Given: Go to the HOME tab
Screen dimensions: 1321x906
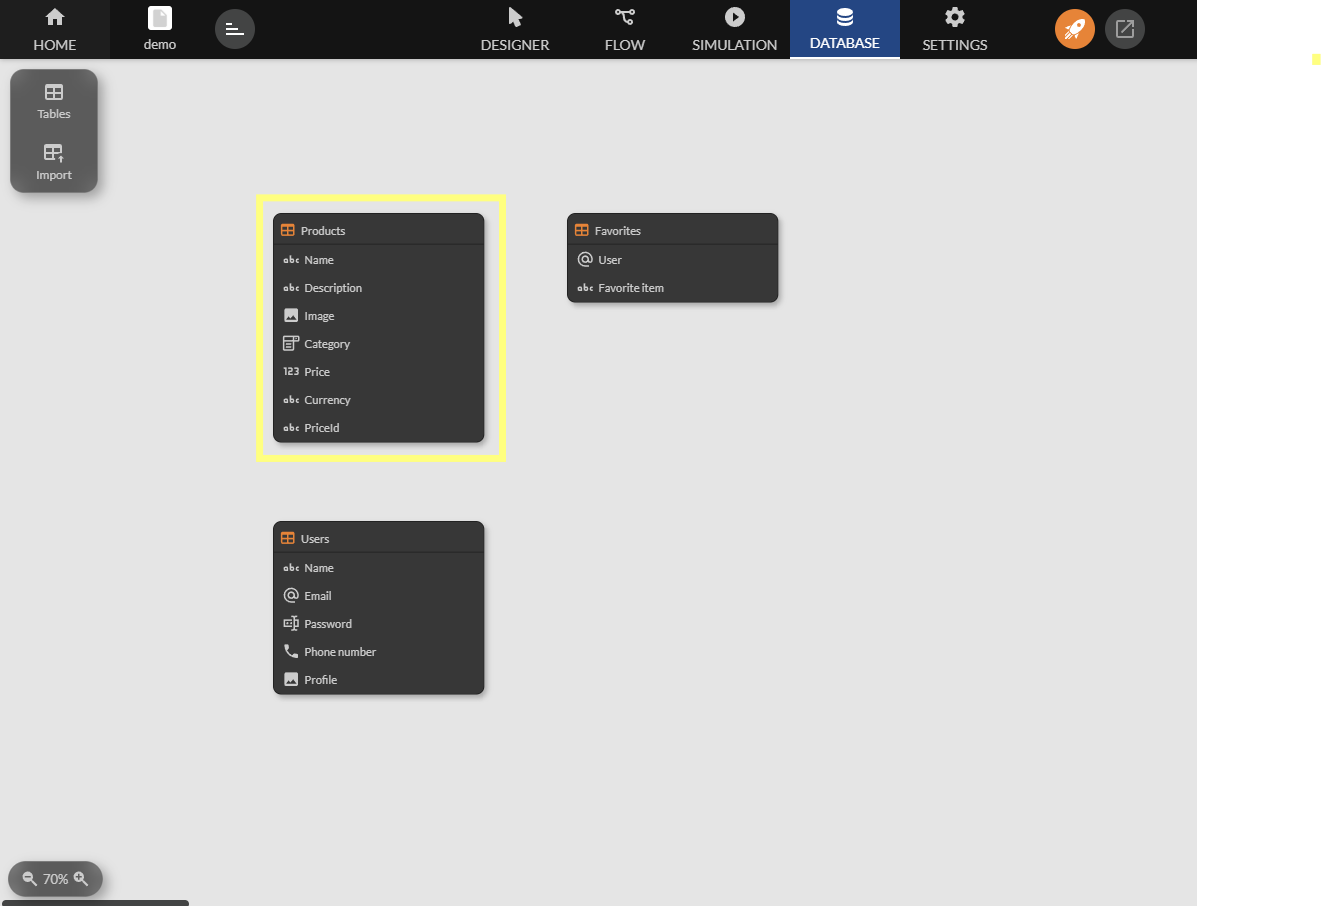Looking at the screenshot, I should click(55, 29).
